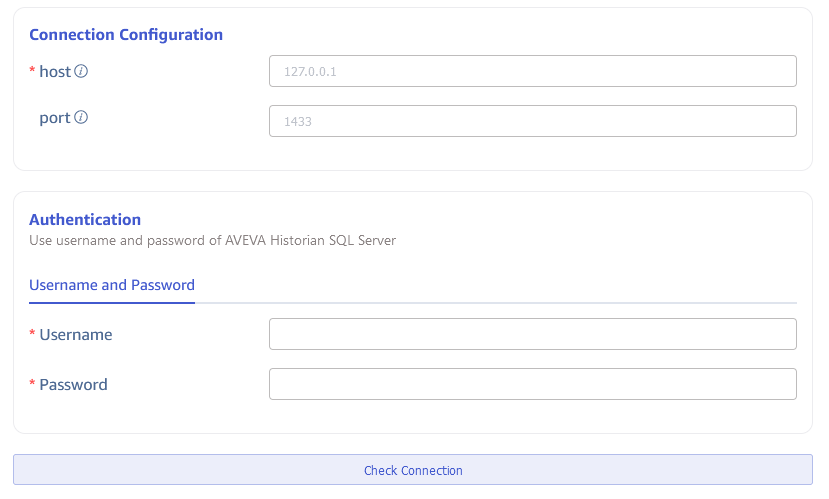Click the Connection Configuration heading
The height and width of the screenshot is (499, 829).
click(126, 35)
